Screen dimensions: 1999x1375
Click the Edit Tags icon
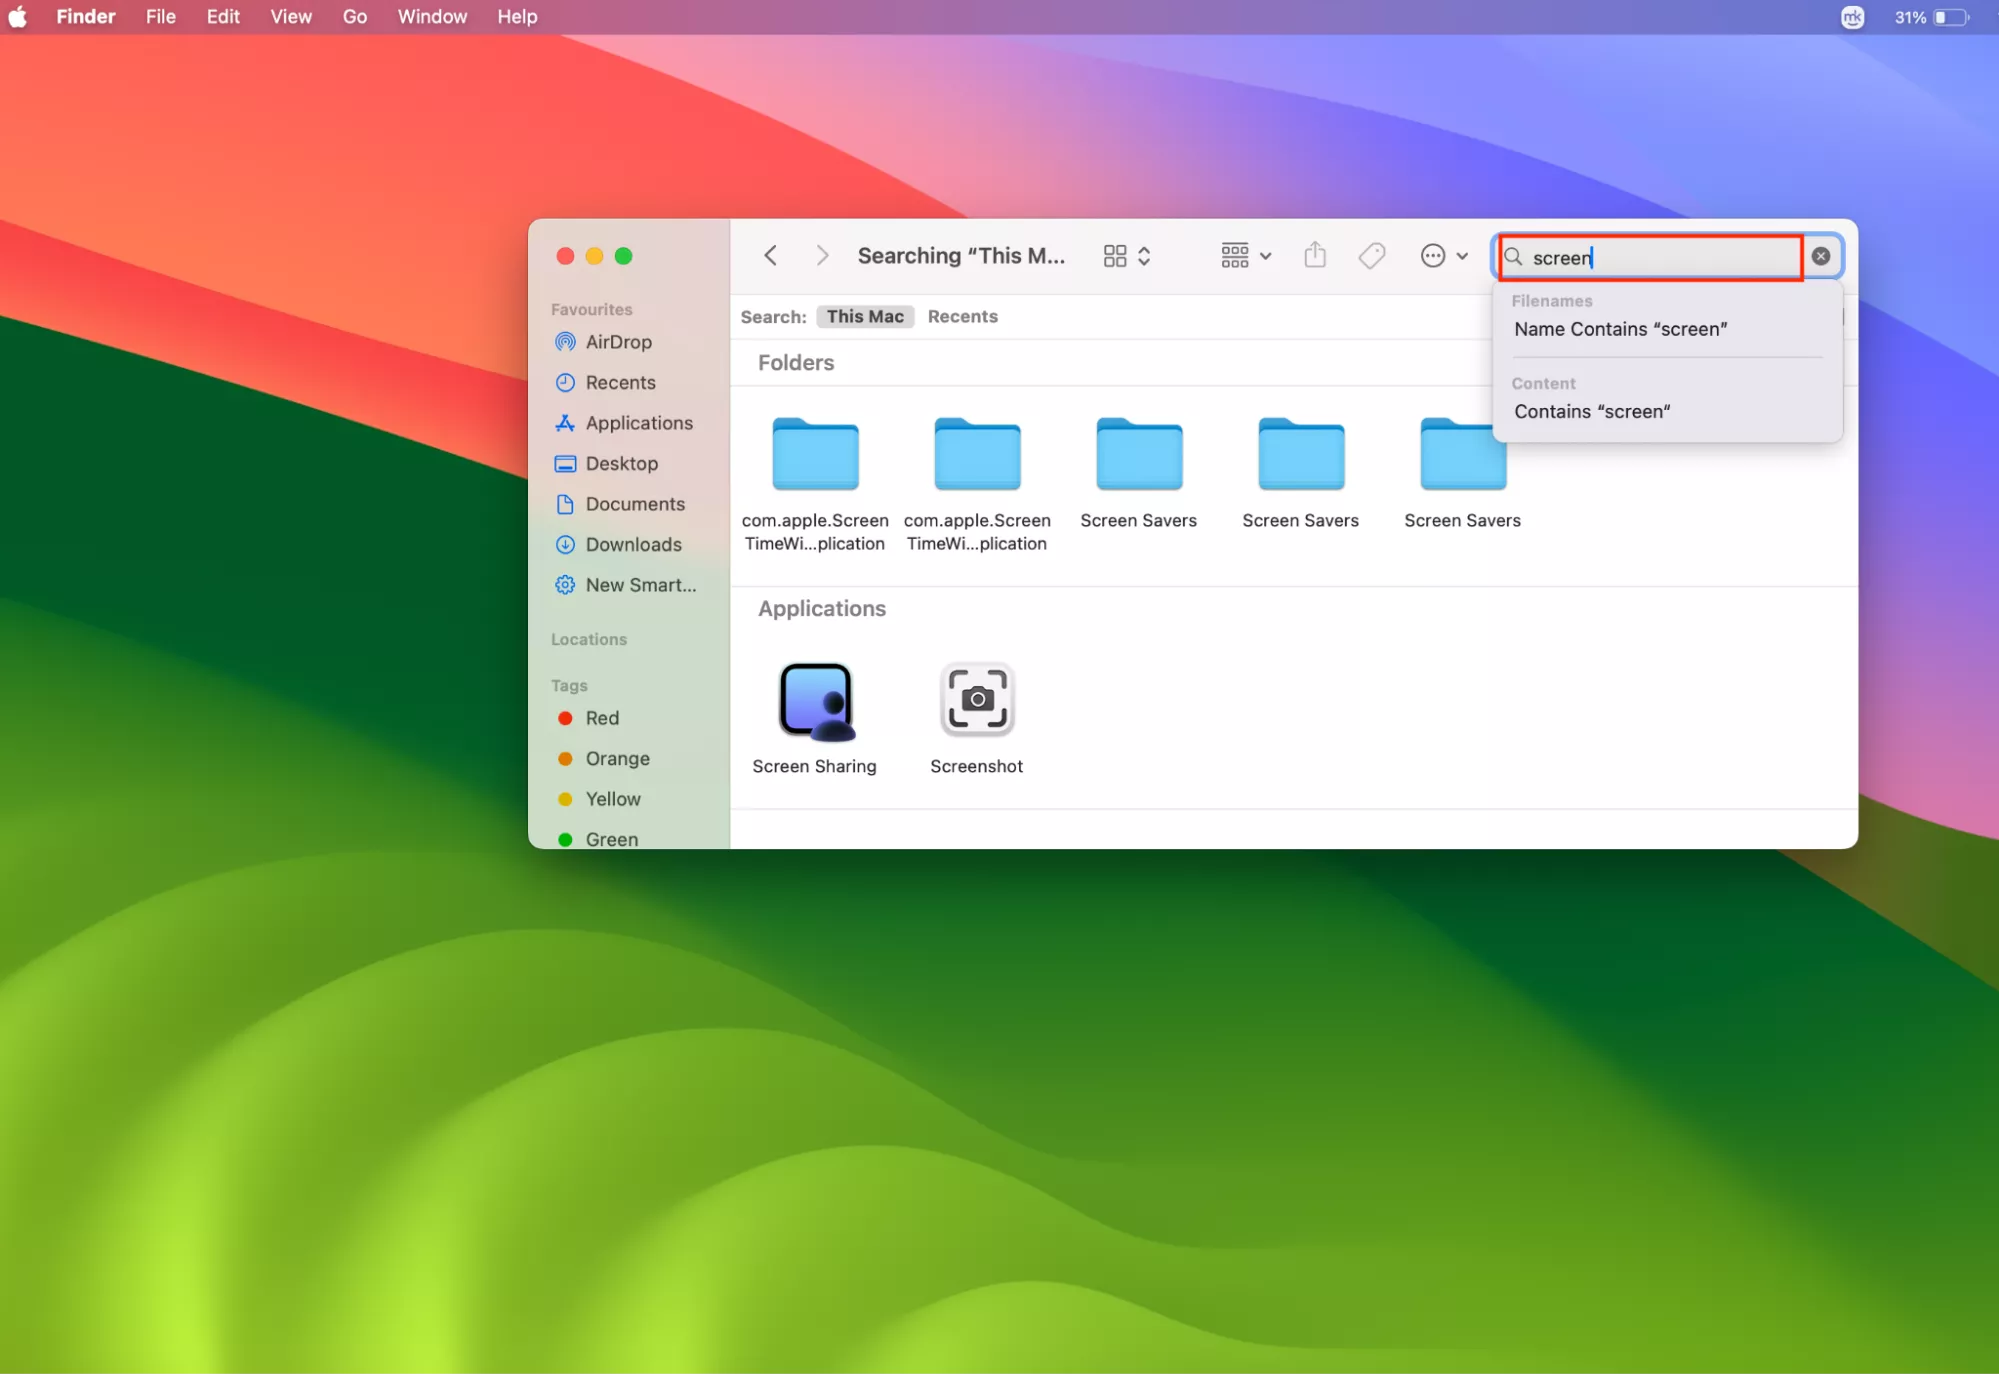coord(1372,256)
